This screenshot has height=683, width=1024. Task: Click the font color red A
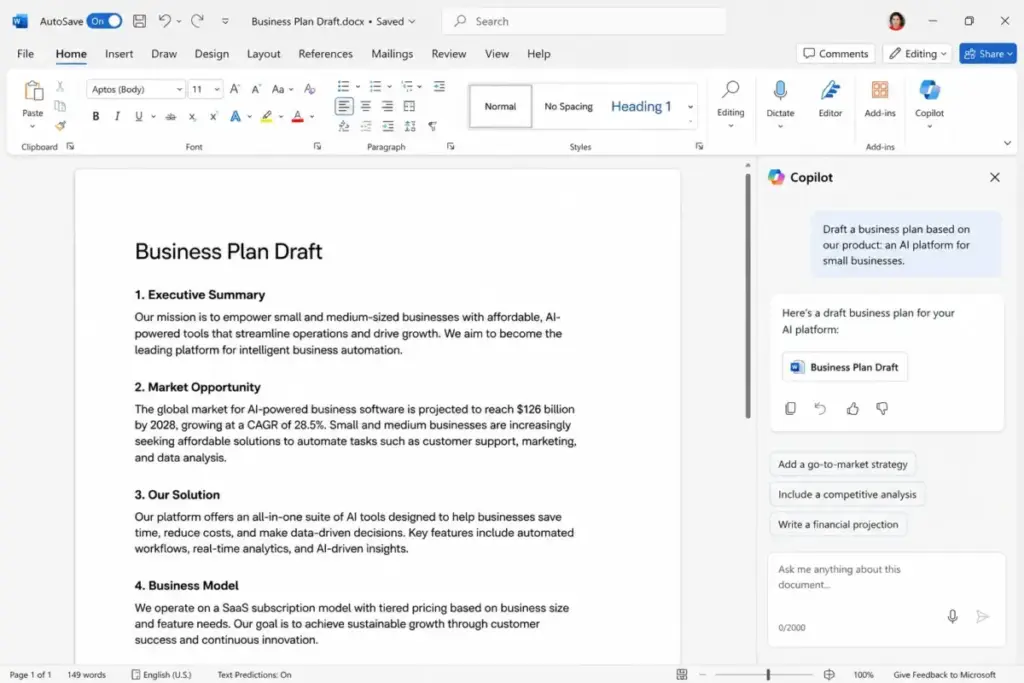point(297,117)
